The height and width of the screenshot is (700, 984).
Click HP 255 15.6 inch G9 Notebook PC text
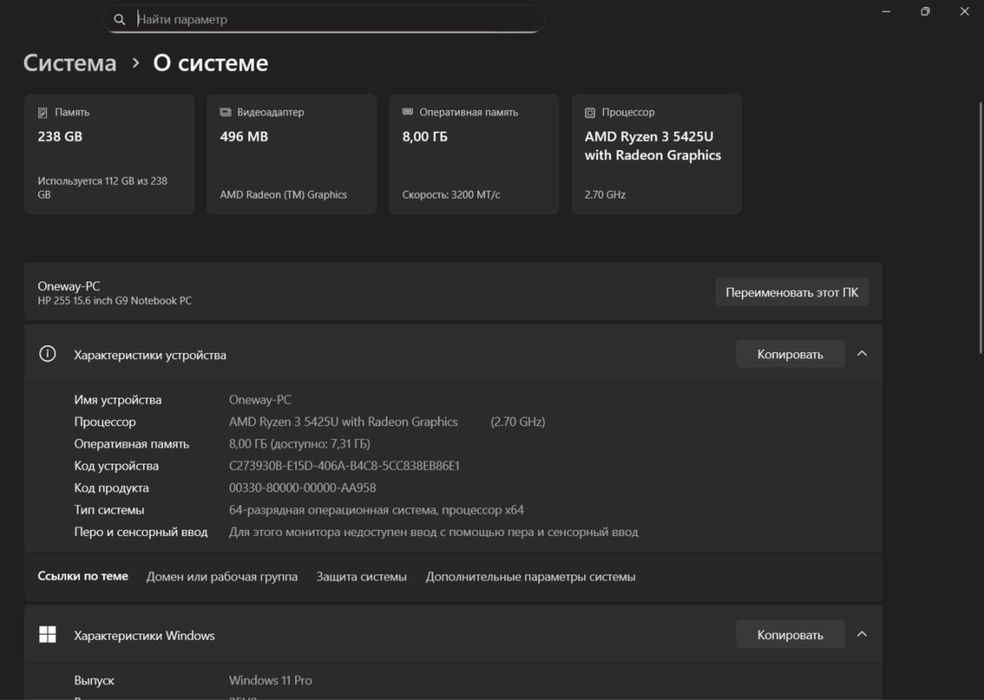click(x=115, y=301)
